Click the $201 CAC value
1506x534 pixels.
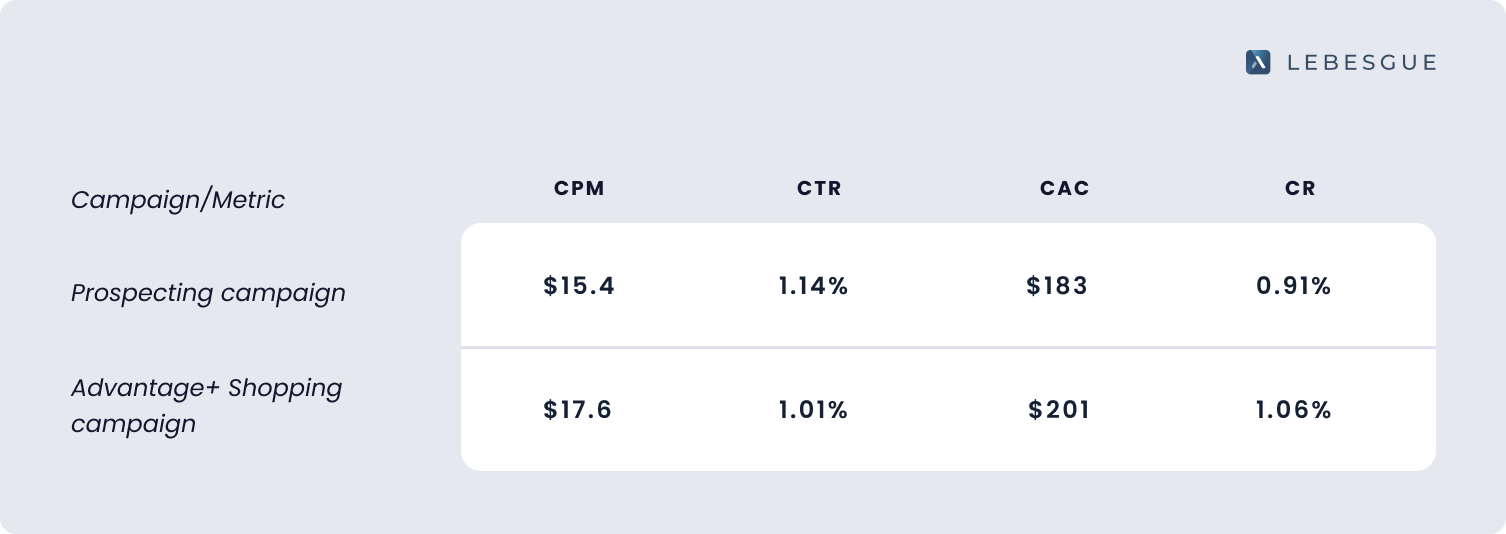1059,410
